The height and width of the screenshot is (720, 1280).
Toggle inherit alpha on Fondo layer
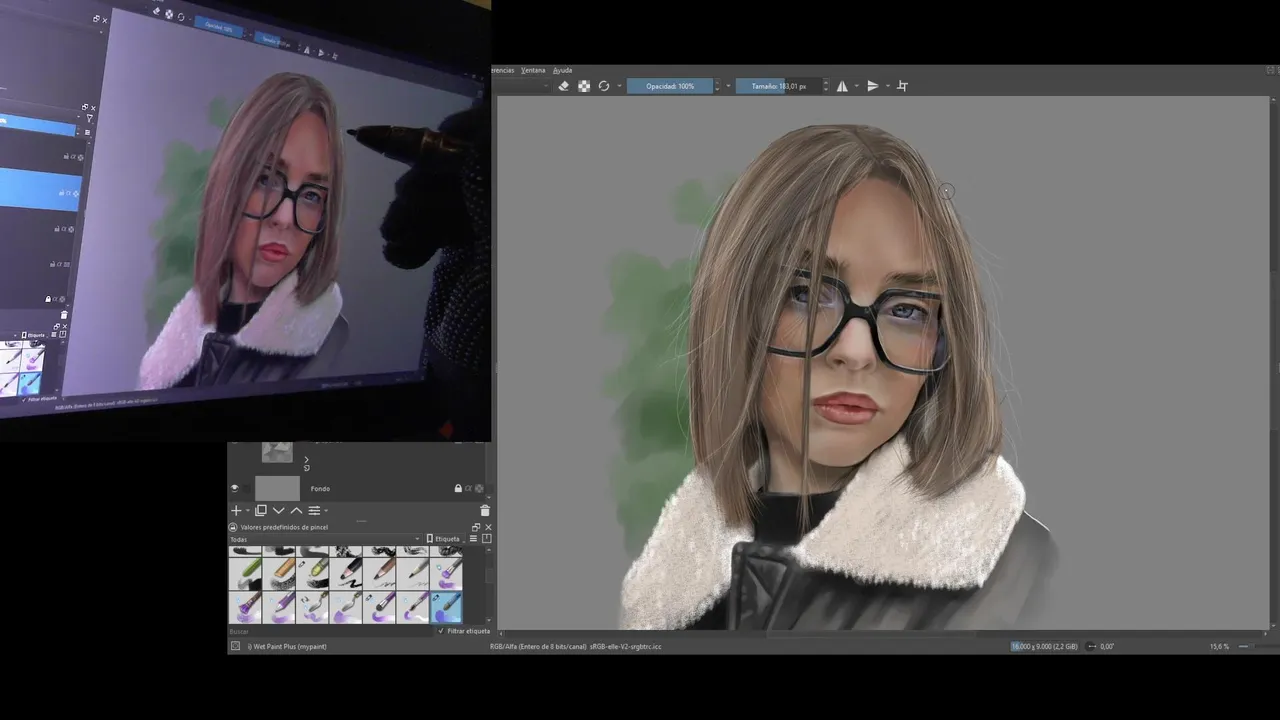coord(468,488)
